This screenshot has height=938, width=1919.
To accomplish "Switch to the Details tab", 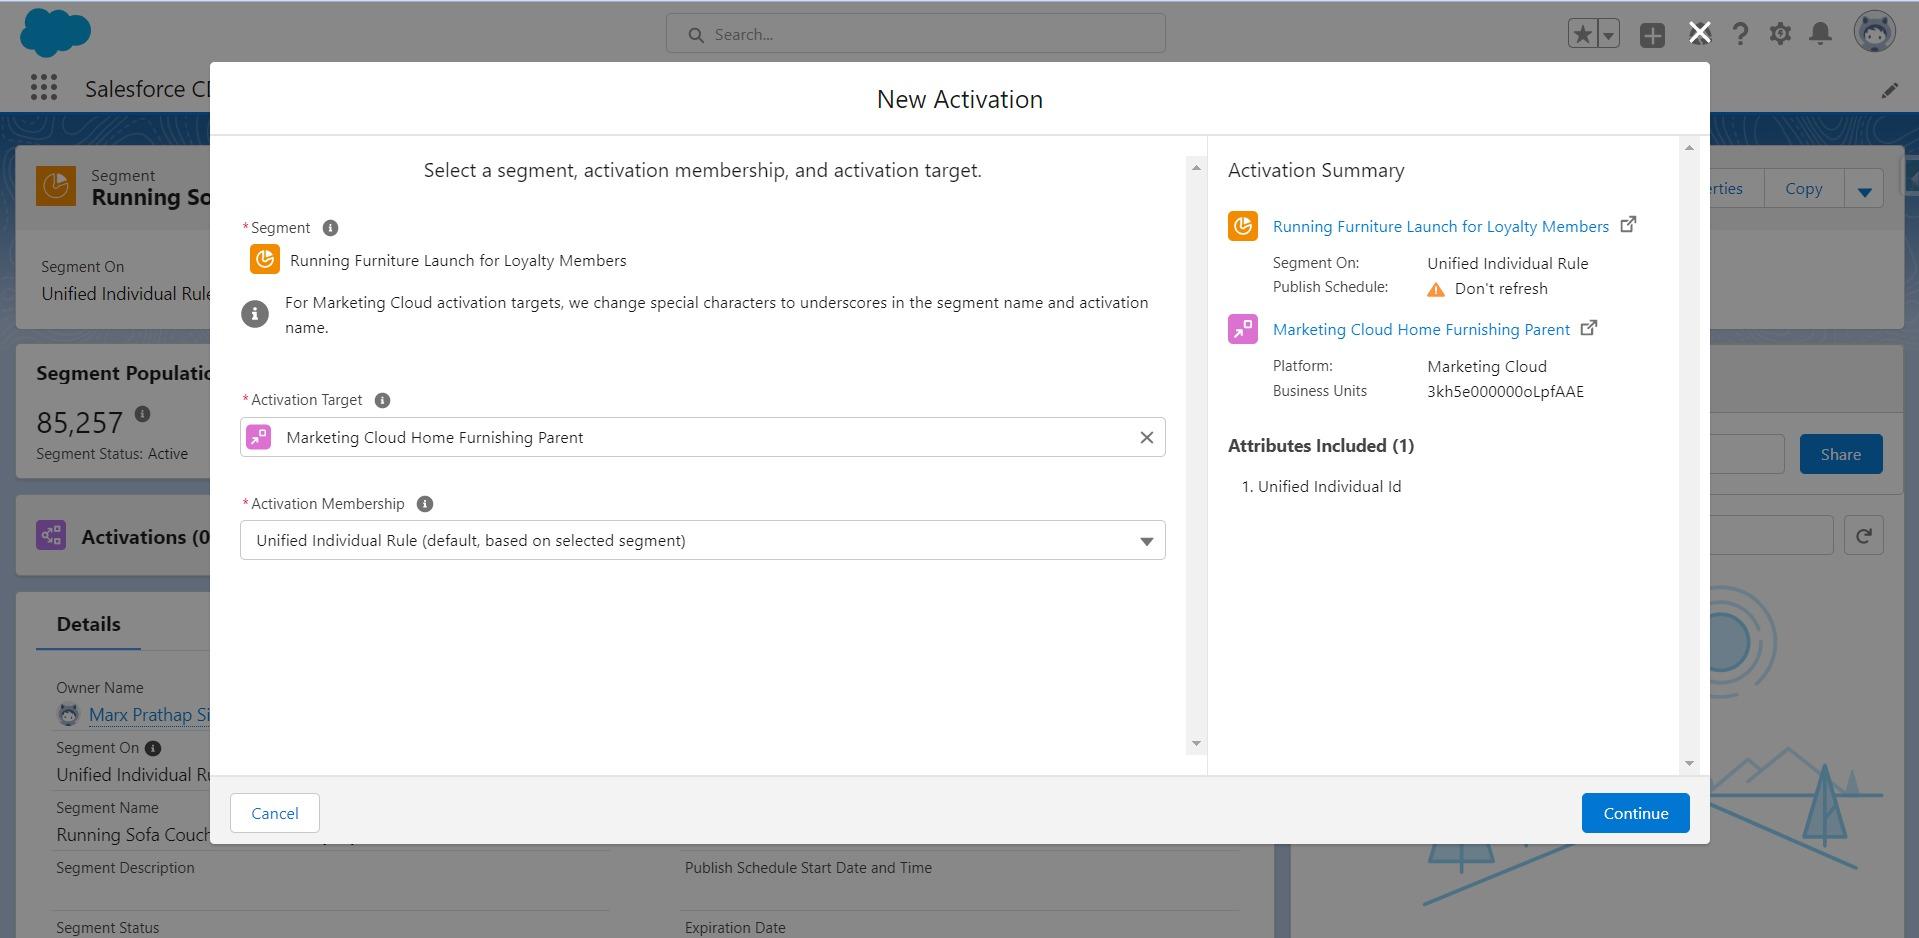I will pos(89,624).
